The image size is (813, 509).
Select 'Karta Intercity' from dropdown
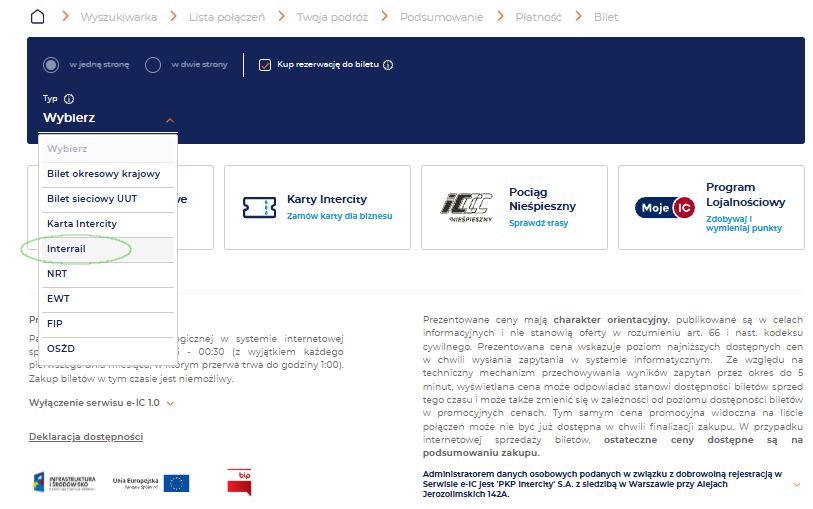point(107,224)
